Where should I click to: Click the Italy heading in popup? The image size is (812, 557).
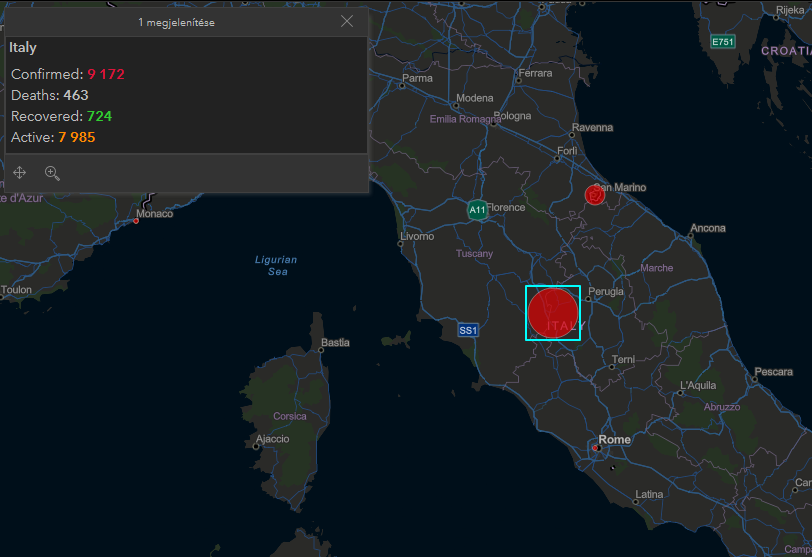pyautogui.click(x=23, y=47)
